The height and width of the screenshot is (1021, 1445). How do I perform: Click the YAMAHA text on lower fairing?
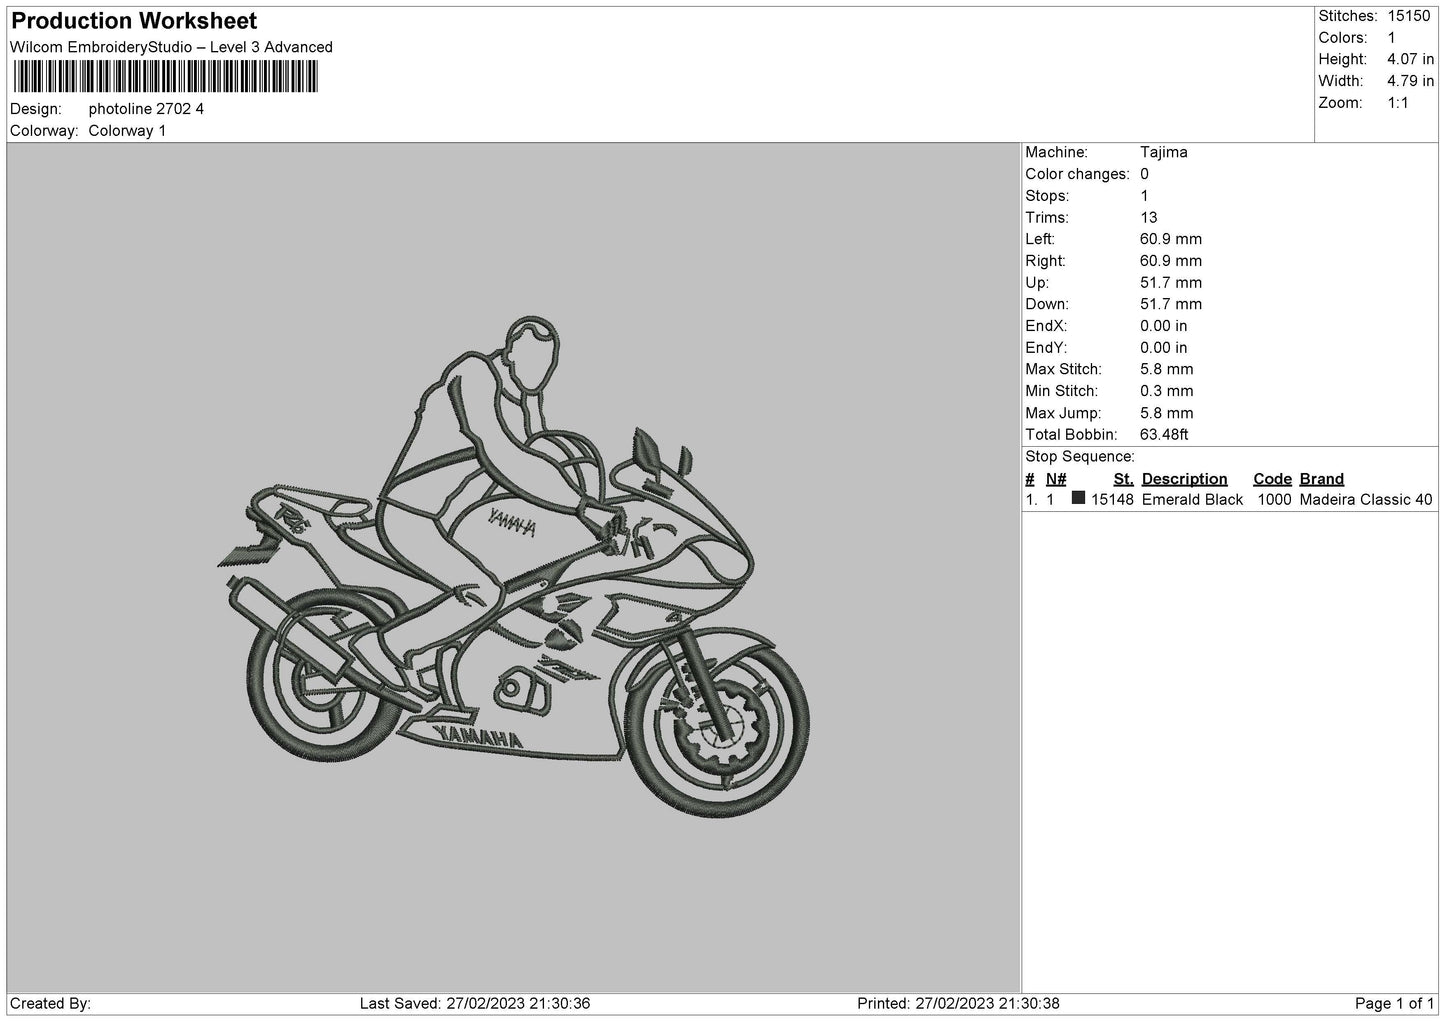[478, 739]
